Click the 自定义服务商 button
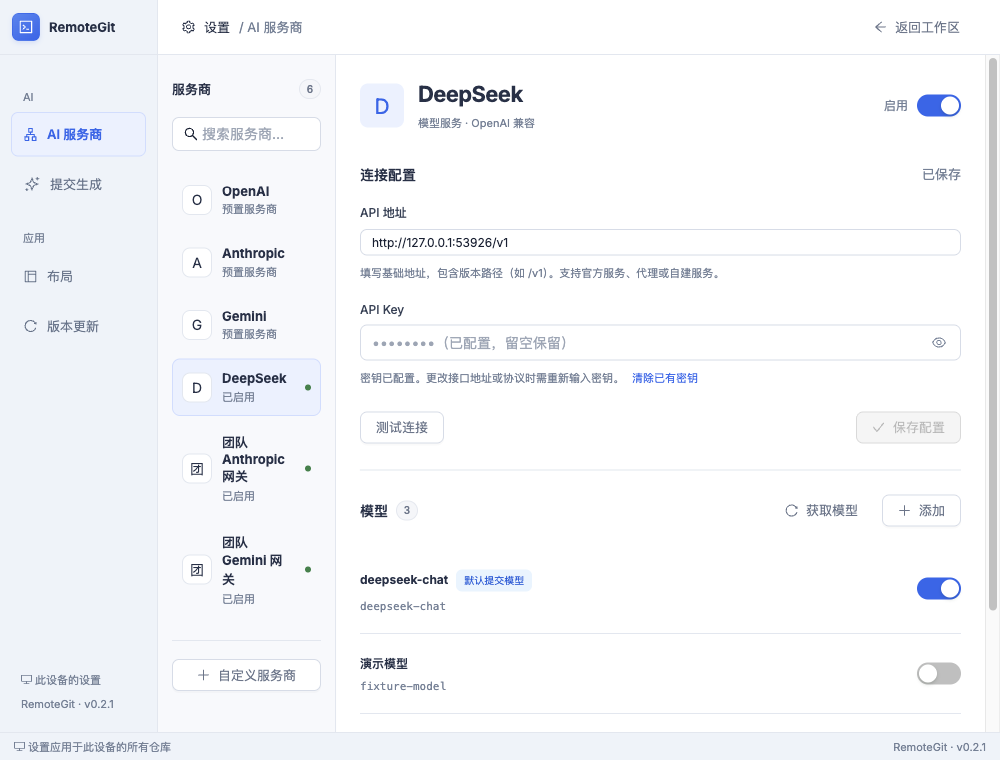This screenshot has width=1000, height=760. (246, 675)
